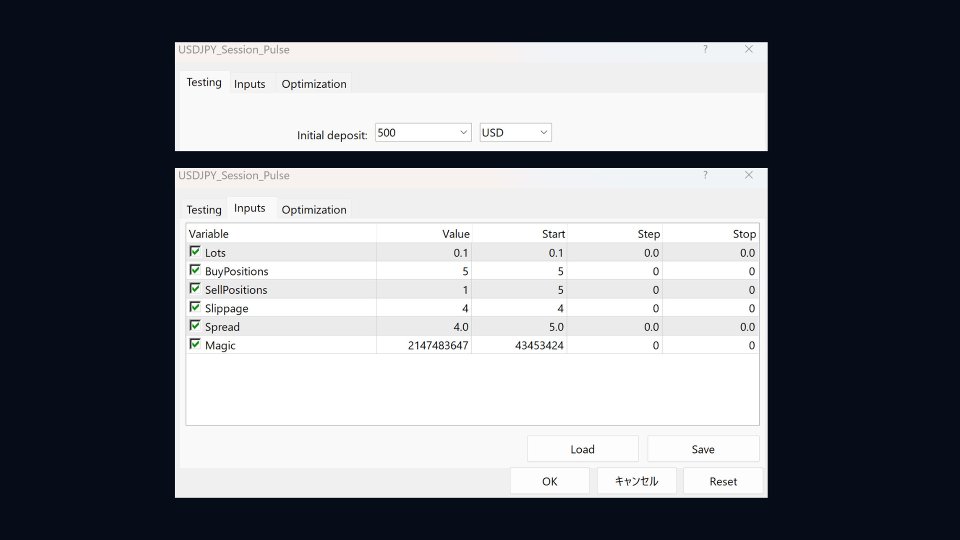Viewport: 960px width, 540px height.
Task: Click the Step column header
Action: point(615,234)
